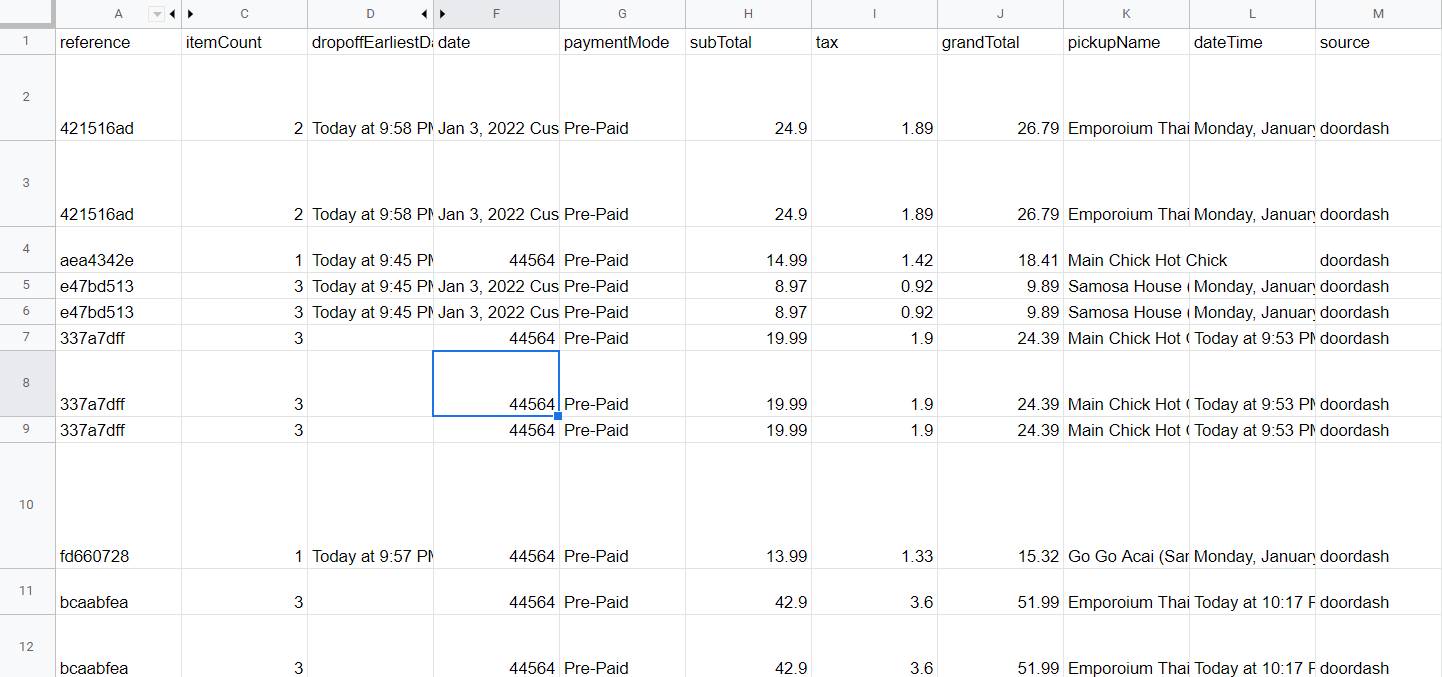Select all cells using the corner box above row 1
The image size is (1442, 677).
(27, 14)
